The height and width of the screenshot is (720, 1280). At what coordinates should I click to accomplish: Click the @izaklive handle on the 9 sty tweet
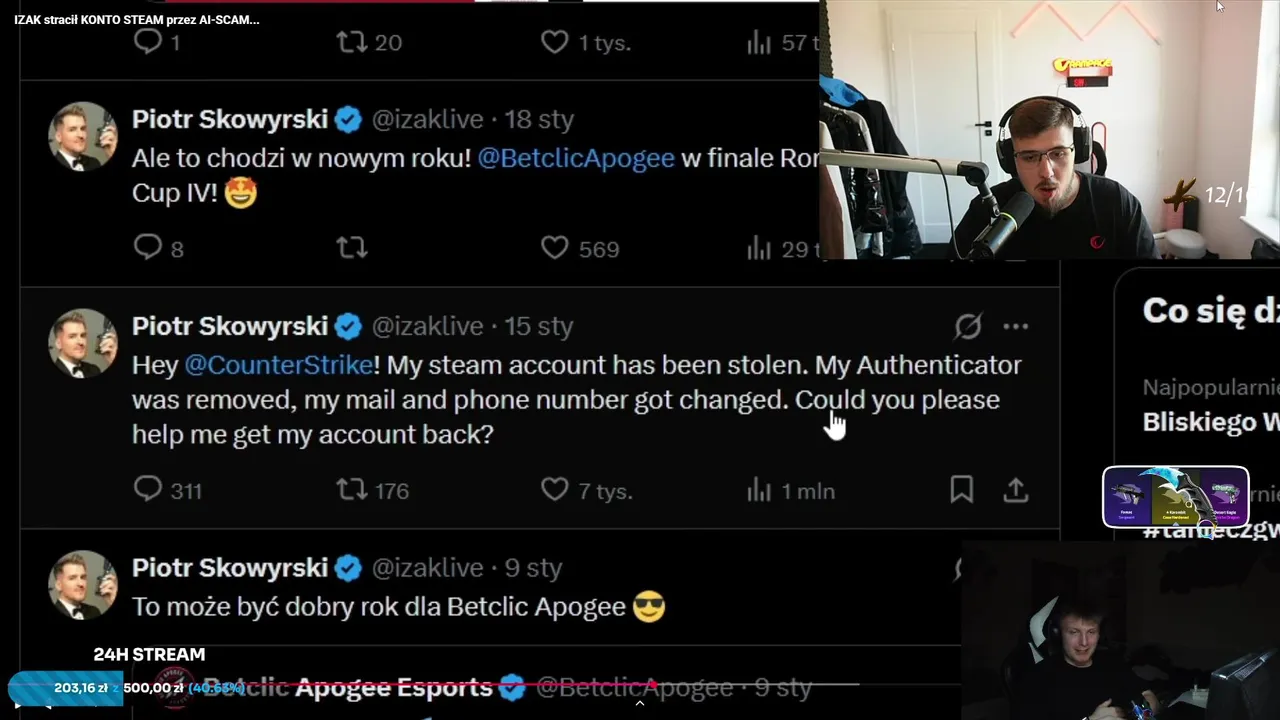click(427, 568)
